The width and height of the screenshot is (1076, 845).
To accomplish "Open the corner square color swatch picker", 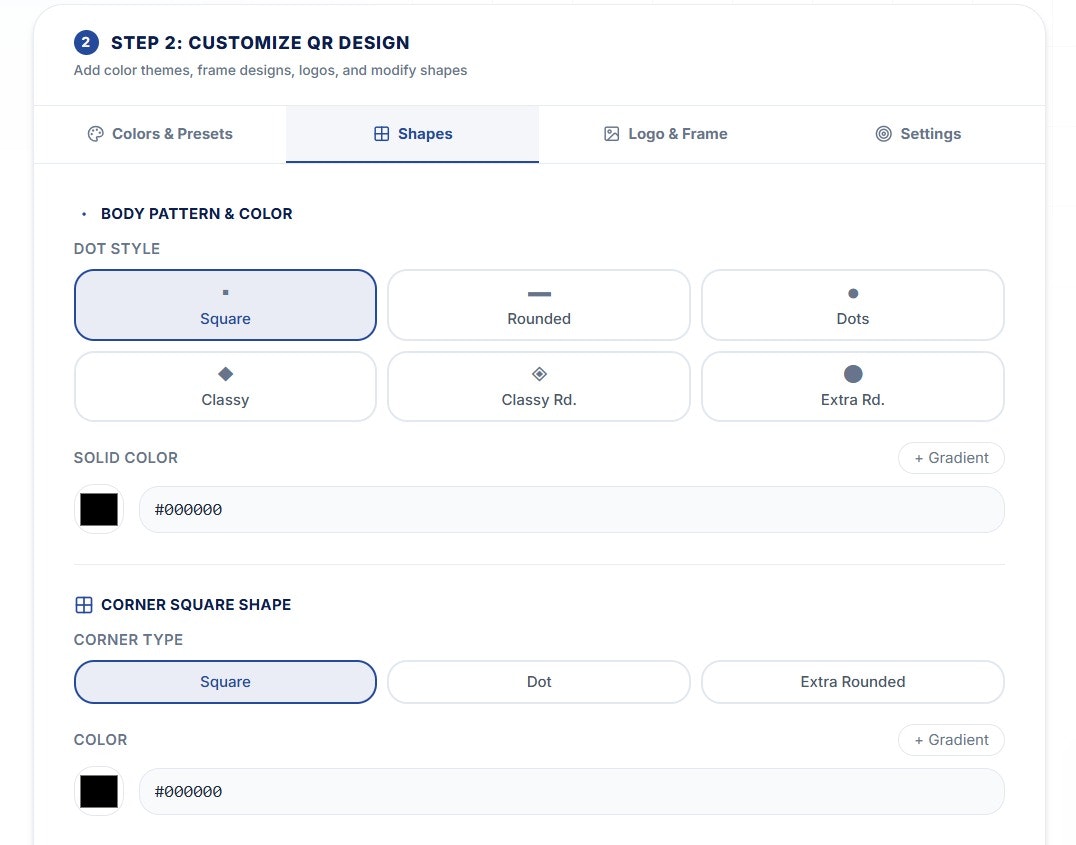I will (x=99, y=791).
